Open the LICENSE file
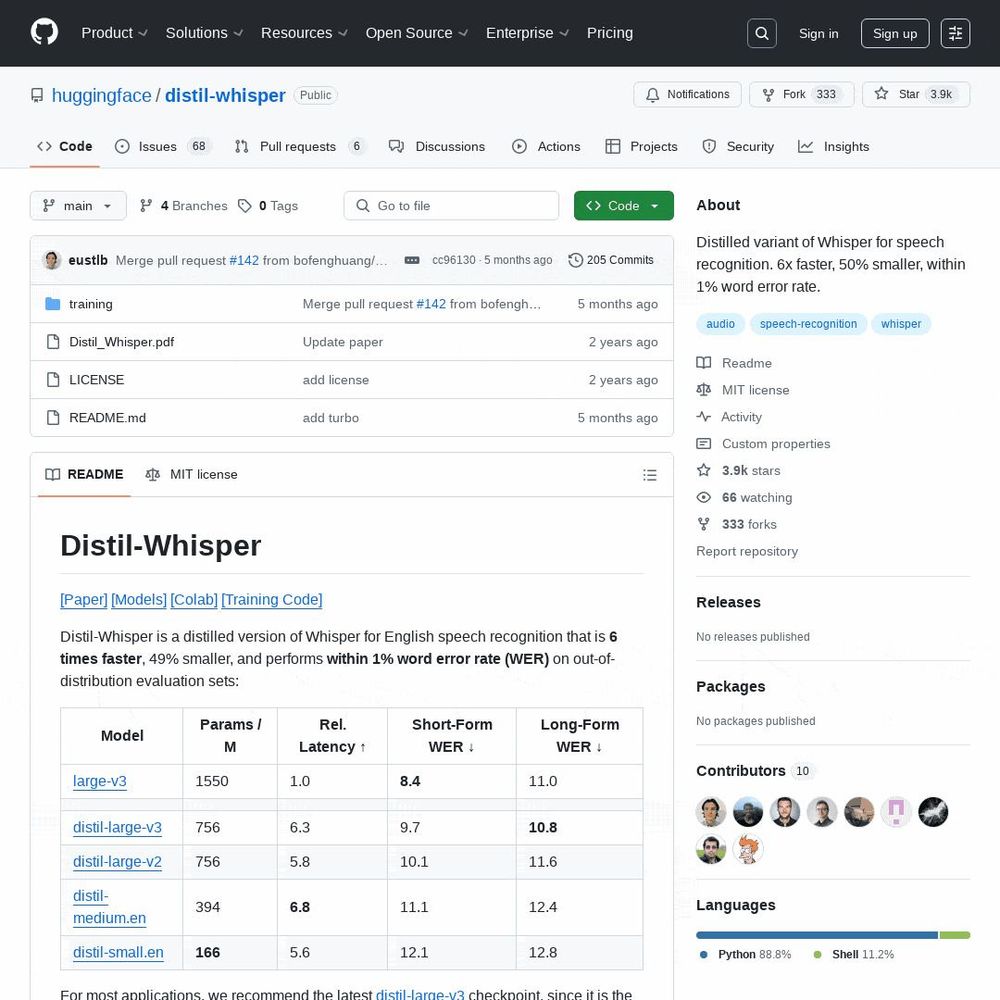This screenshot has width=1000, height=1000. pos(96,379)
